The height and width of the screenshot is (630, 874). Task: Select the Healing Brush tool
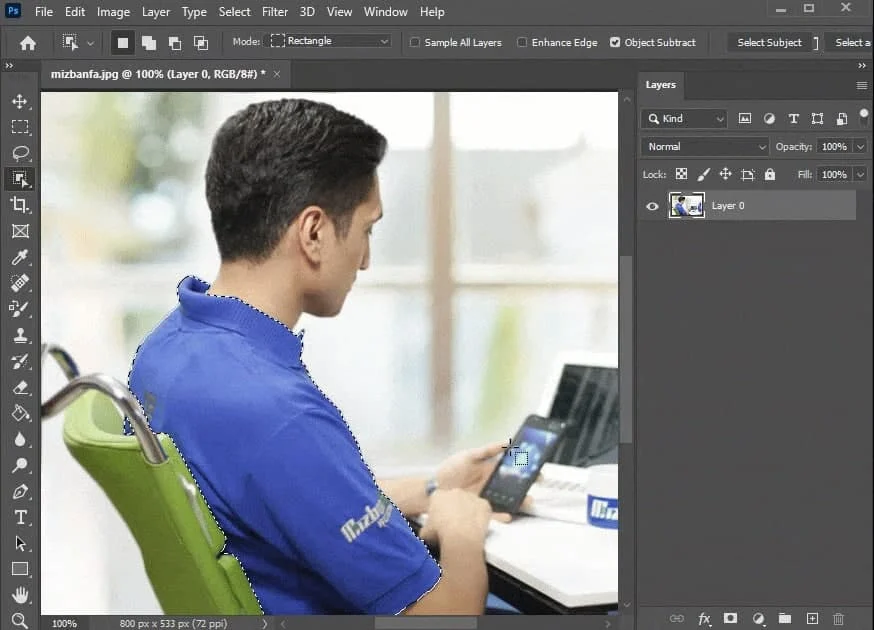20,283
